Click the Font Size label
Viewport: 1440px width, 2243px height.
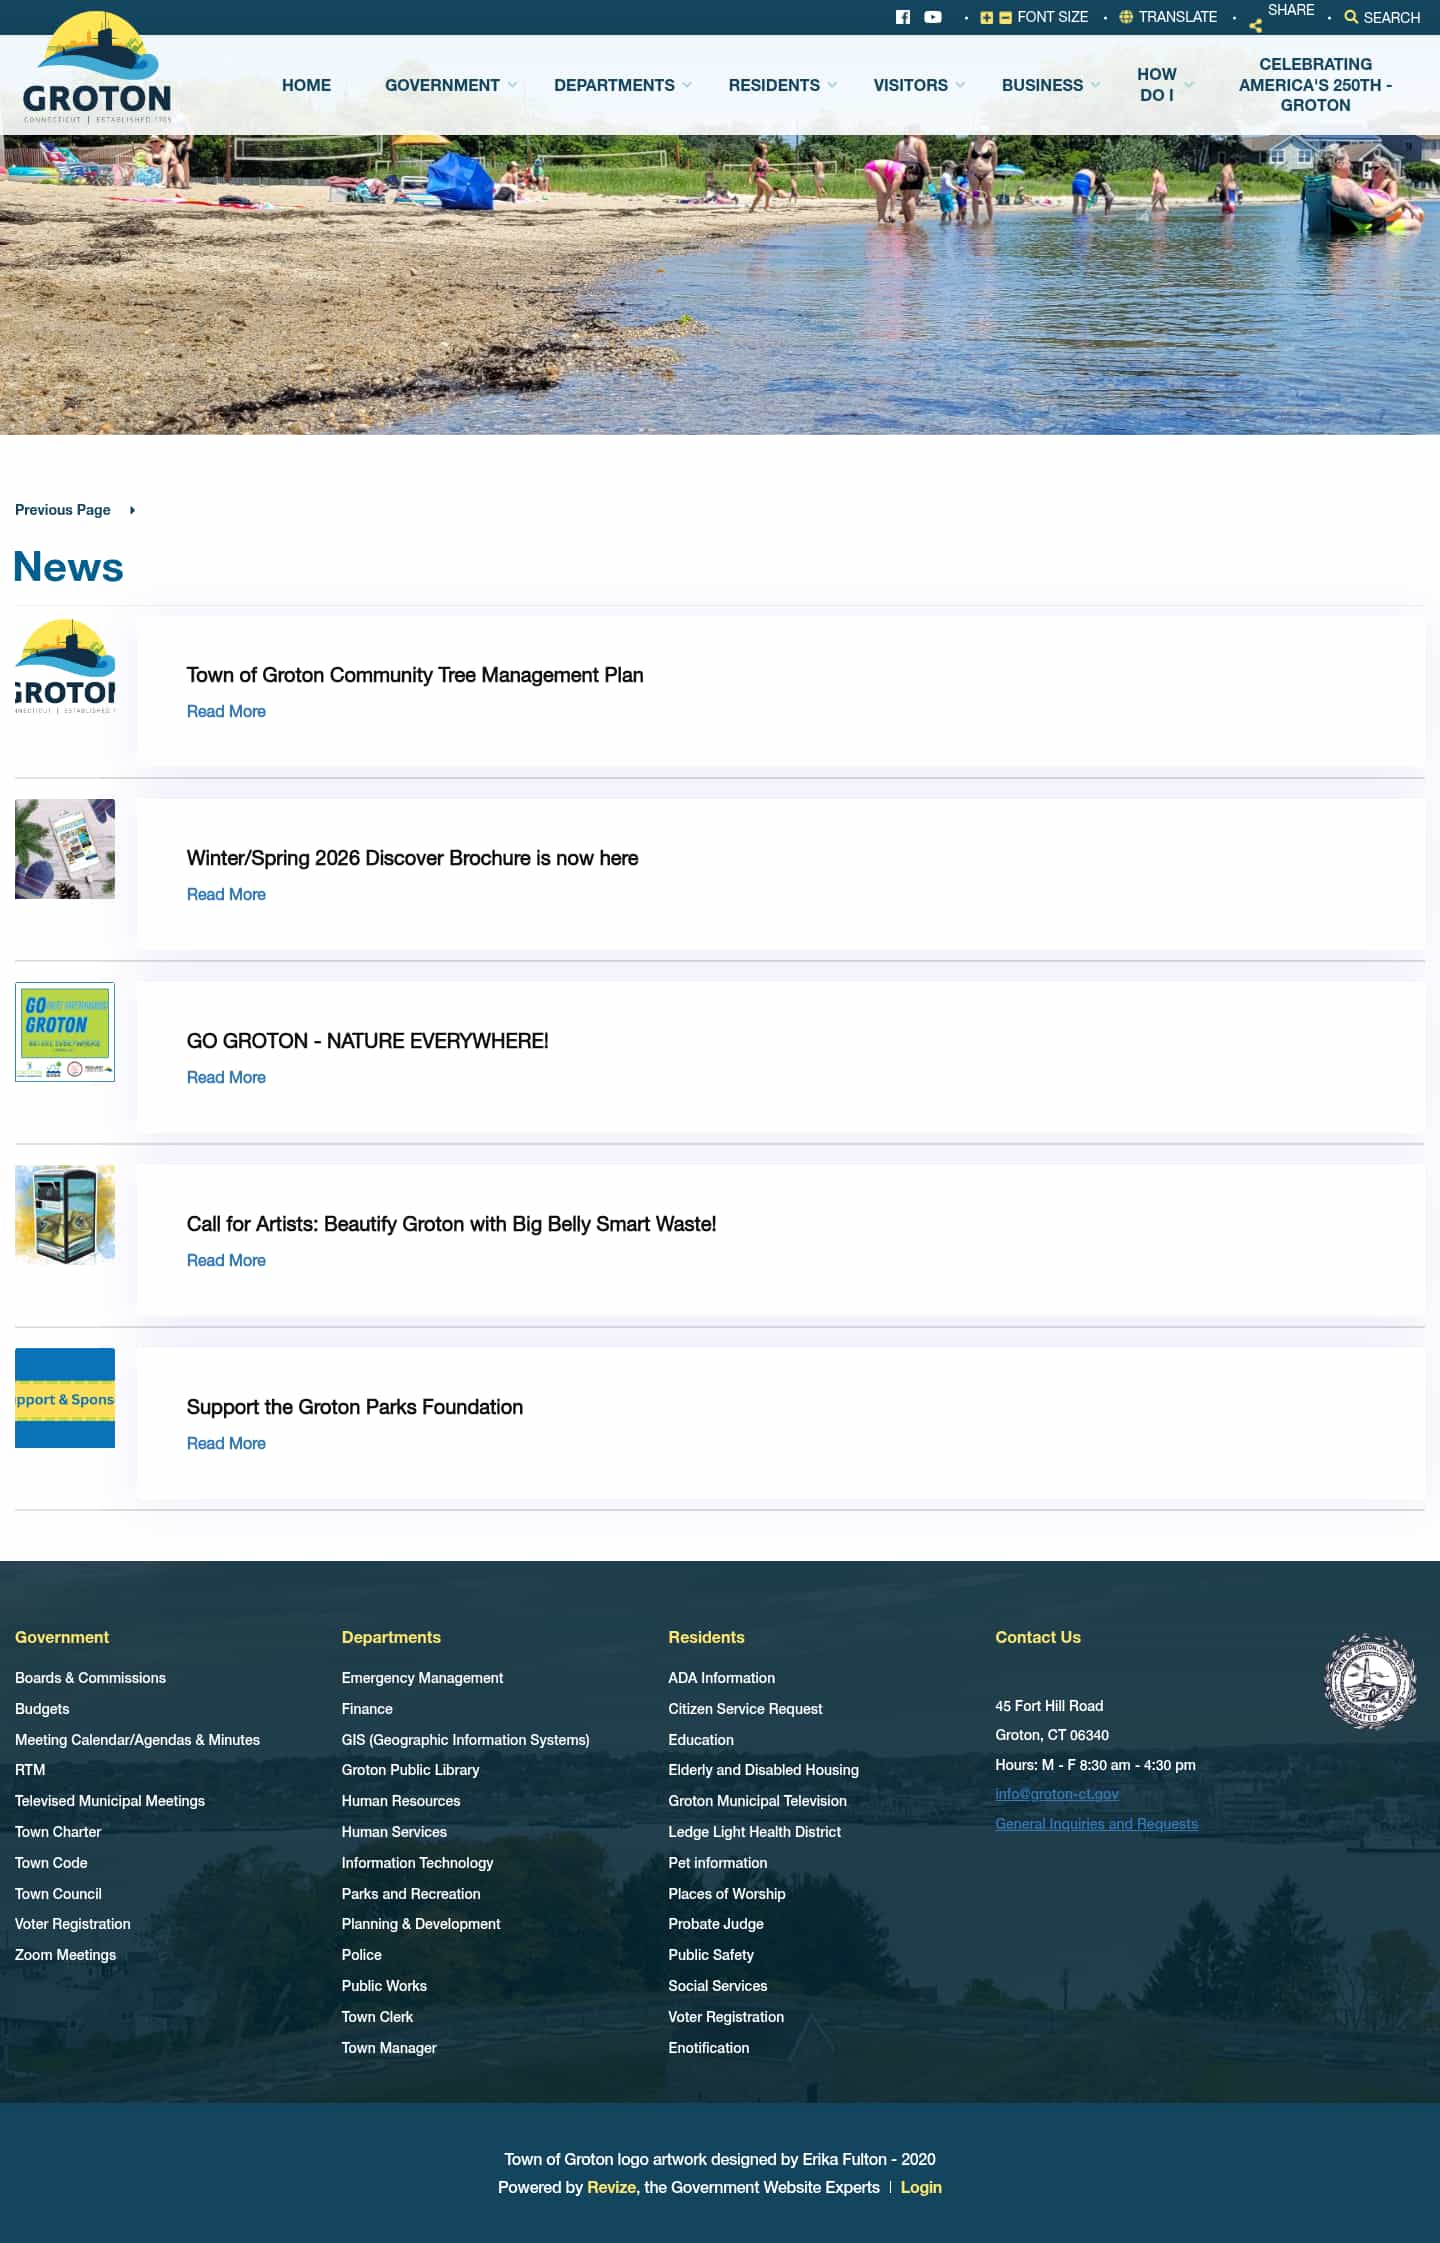pos(1052,17)
